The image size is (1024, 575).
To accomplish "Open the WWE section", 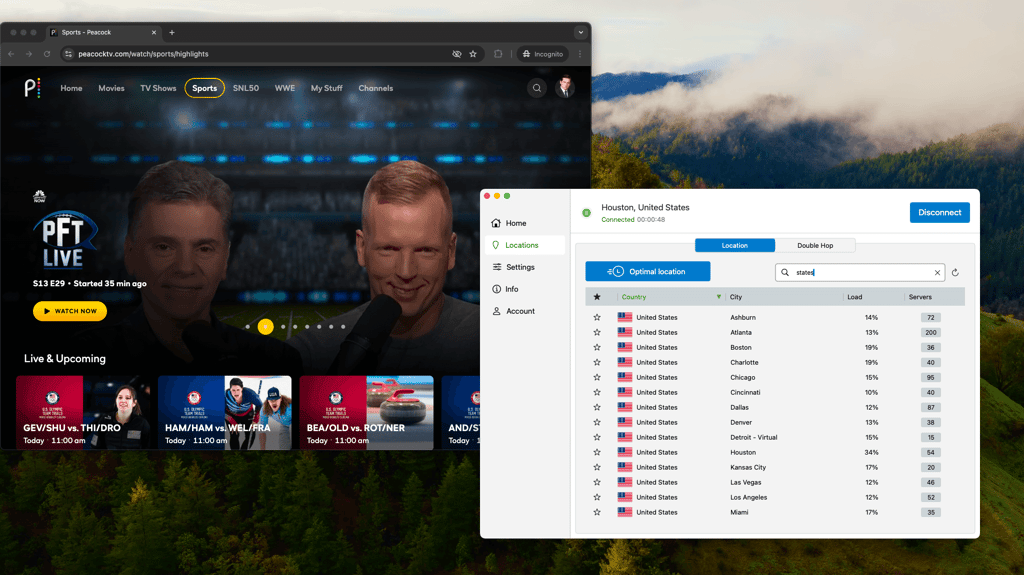I will 285,88.
